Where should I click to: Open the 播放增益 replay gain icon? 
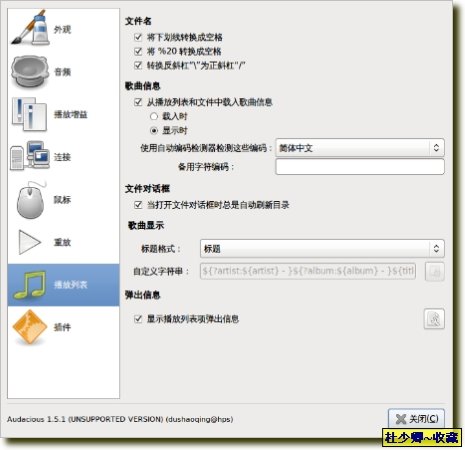tap(29, 114)
